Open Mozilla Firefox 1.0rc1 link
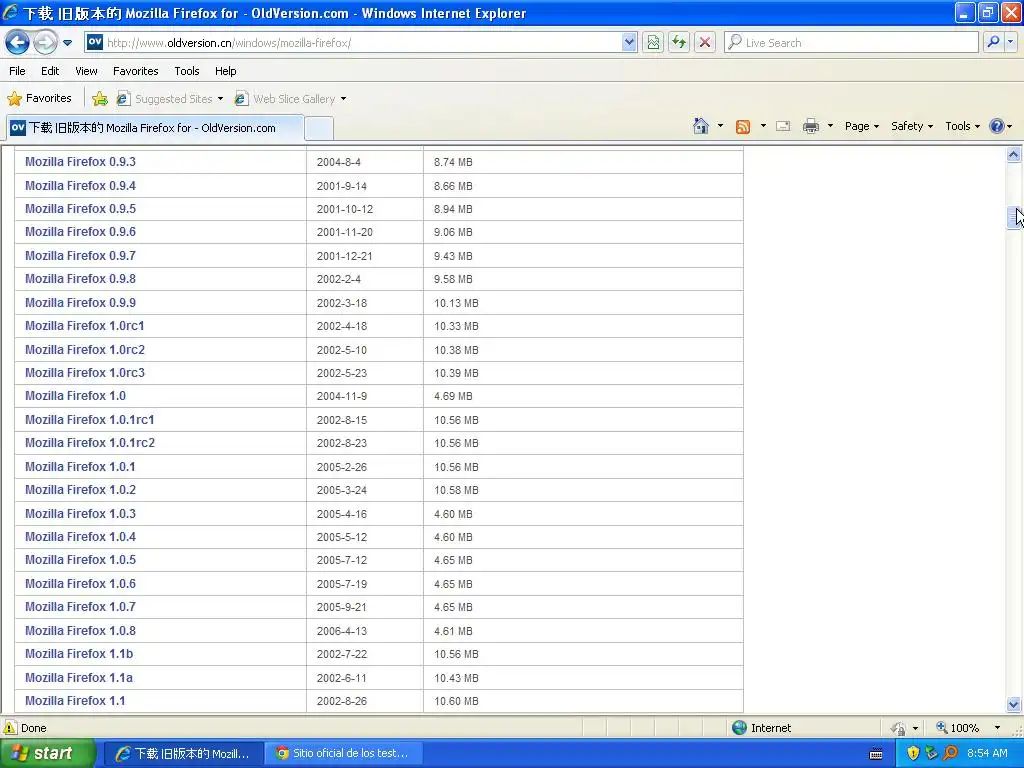Image resolution: width=1024 pixels, height=768 pixels. (x=84, y=326)
